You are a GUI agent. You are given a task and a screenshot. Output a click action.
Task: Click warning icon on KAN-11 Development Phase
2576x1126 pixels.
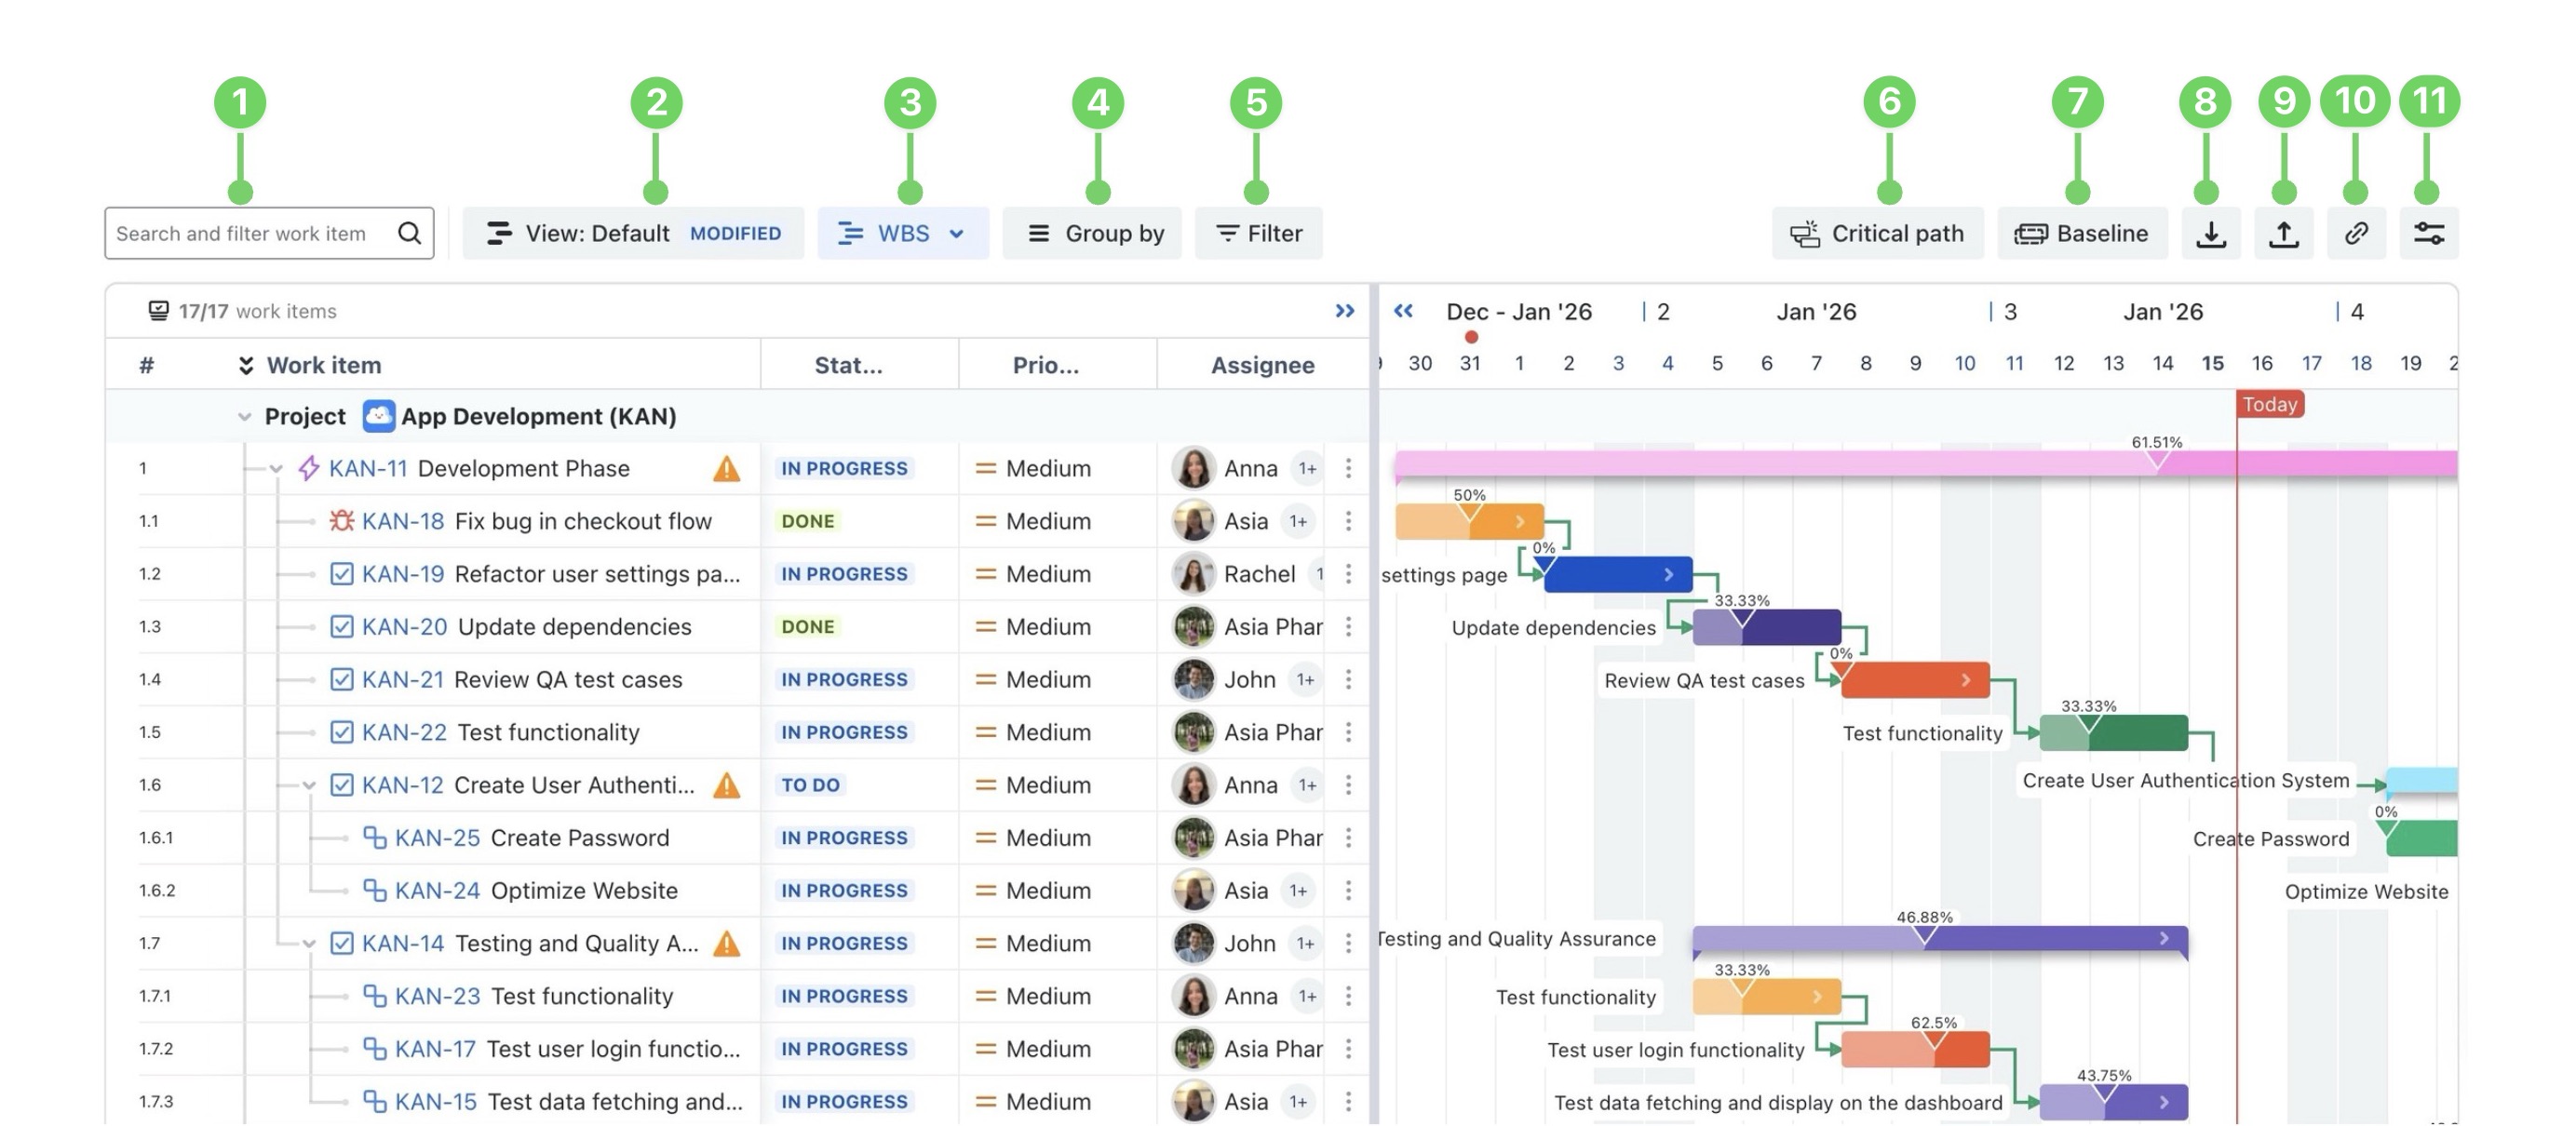pos(727,469)
